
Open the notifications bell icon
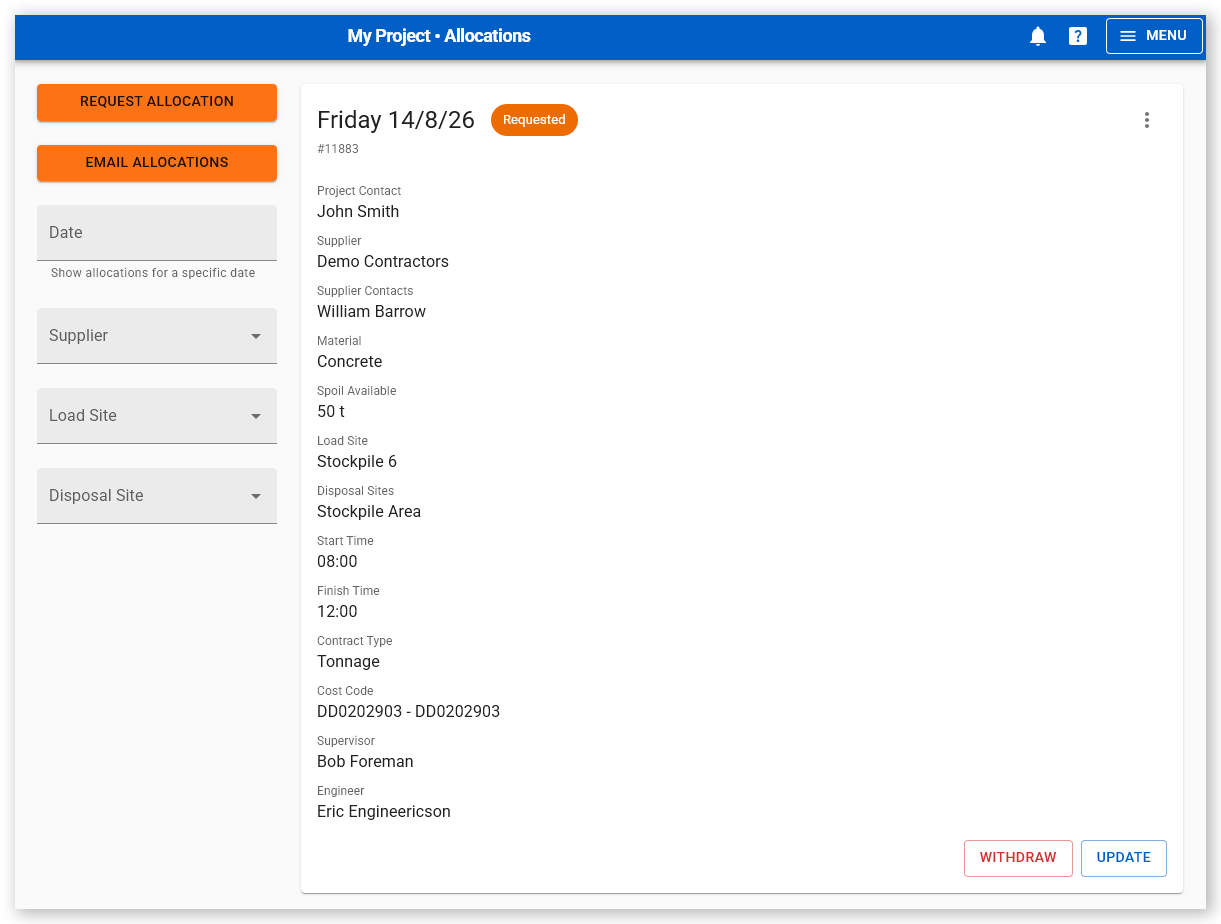pyautogui.click(x=1038, y=36)
